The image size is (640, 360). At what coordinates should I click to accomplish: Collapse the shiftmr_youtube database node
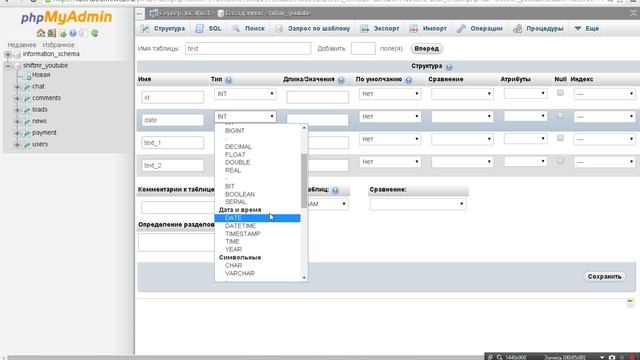pyautogui.click(x=8, y=66)
